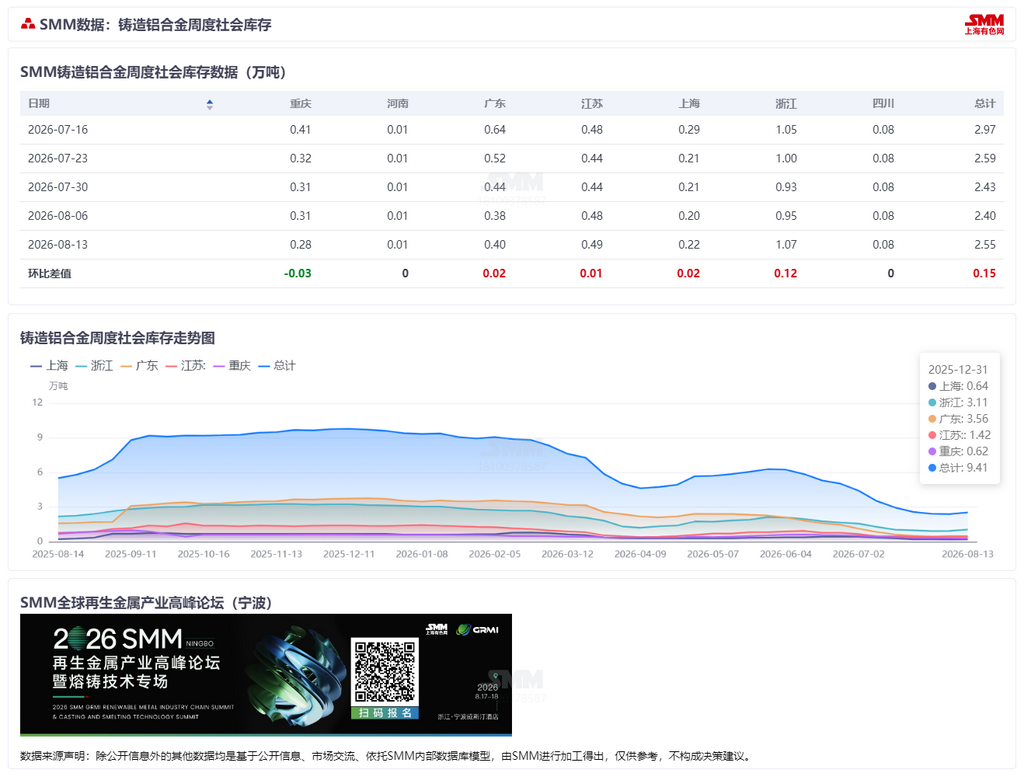1024x777 pixels.
Task: Click the SMM全球再生金属产业高峰论坛 heading
Action: pos(146,602)
